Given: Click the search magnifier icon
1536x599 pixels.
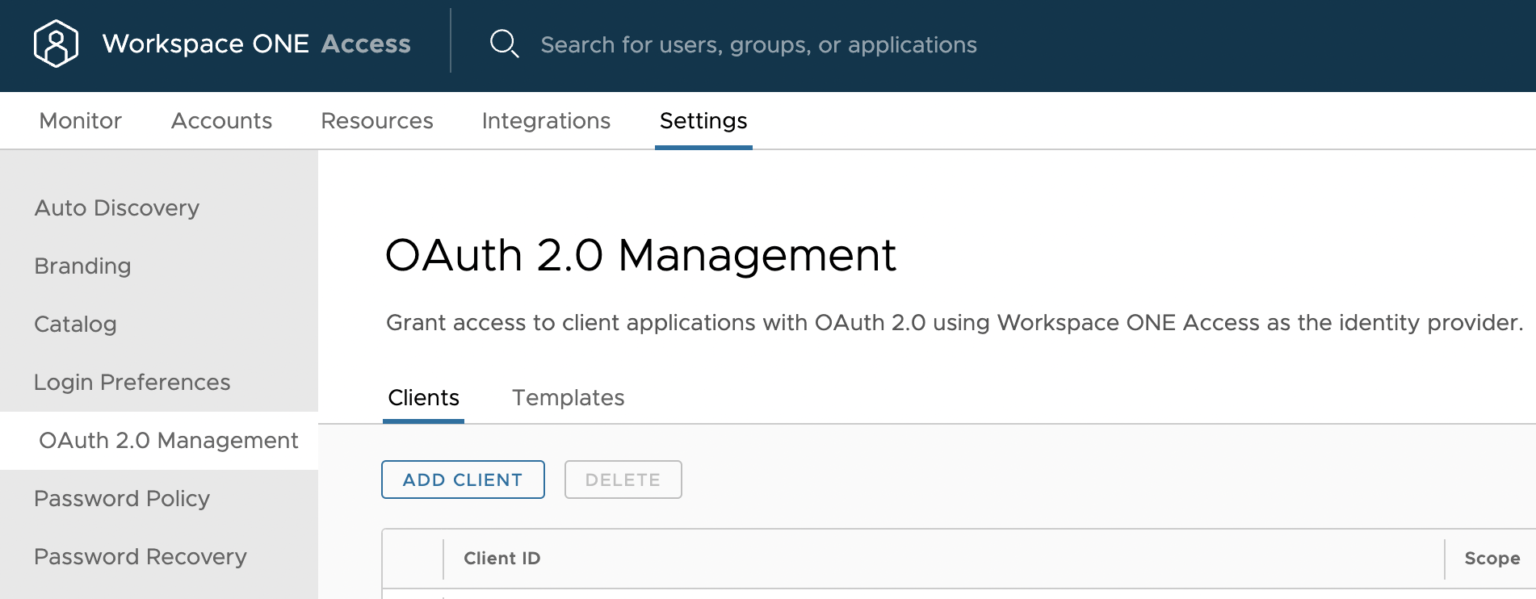Looking at the screenshot, I should point(504,43).
